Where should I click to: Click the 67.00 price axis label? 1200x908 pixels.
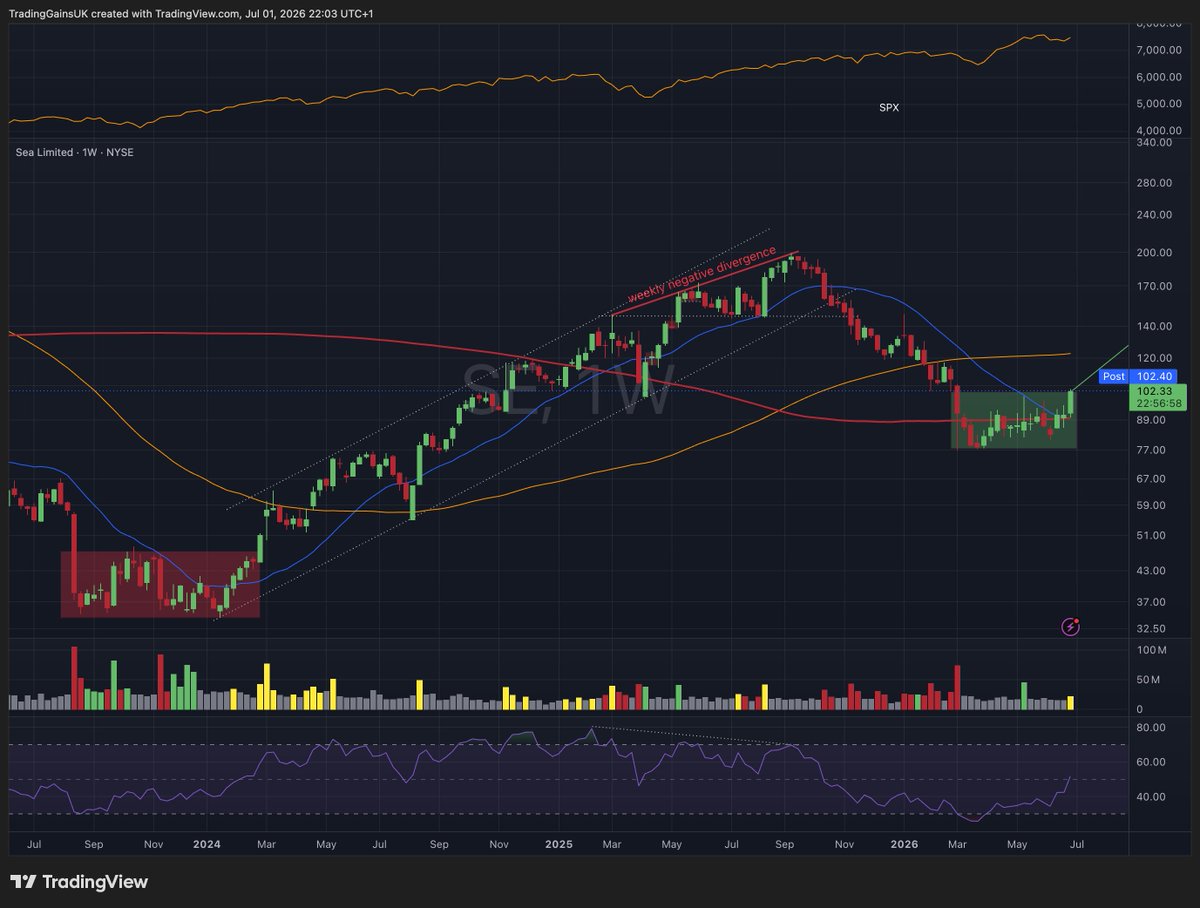click(x=1152, y=479)
